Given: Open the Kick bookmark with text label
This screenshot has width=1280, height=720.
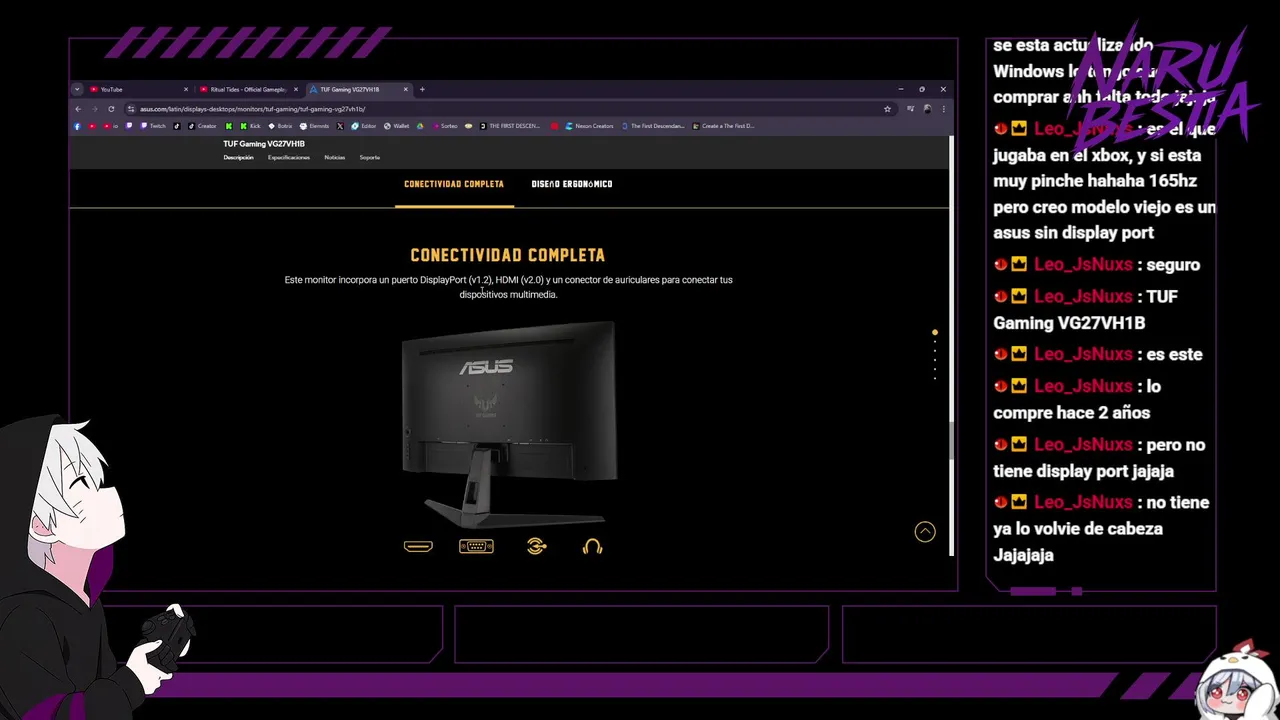Looking at the screenshot, I should coord(250,126).
